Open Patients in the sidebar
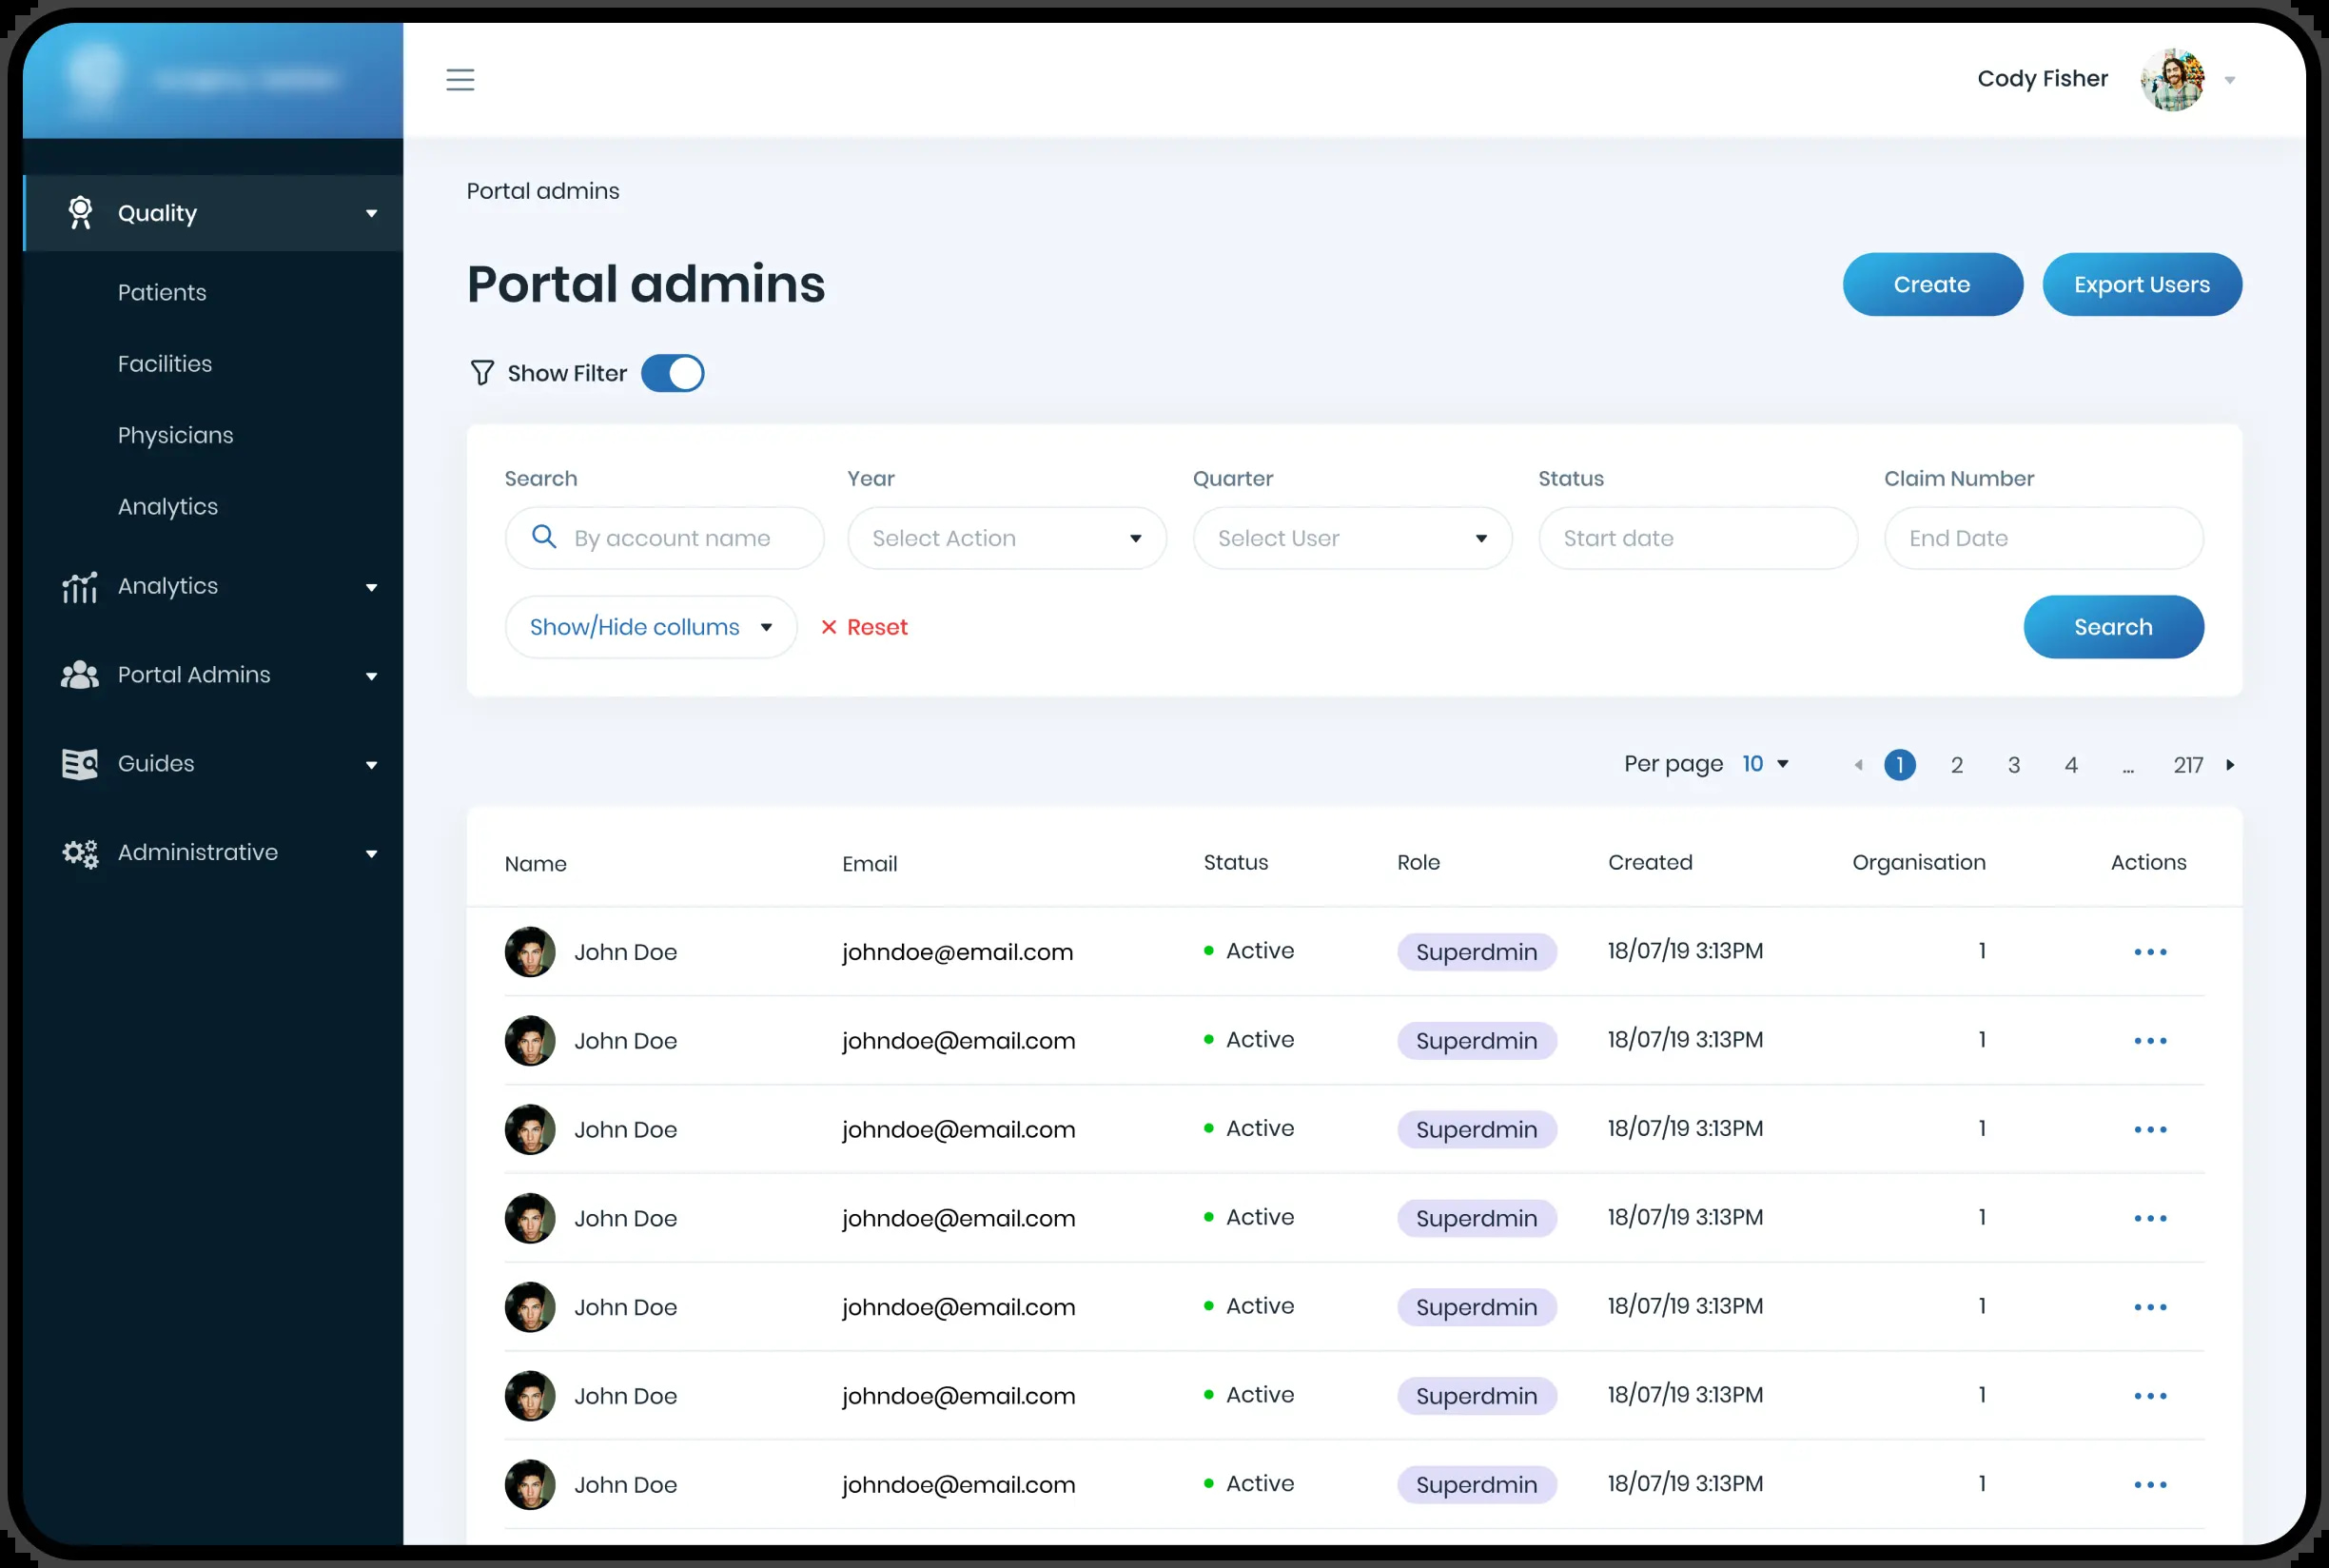 pos(162,292)
